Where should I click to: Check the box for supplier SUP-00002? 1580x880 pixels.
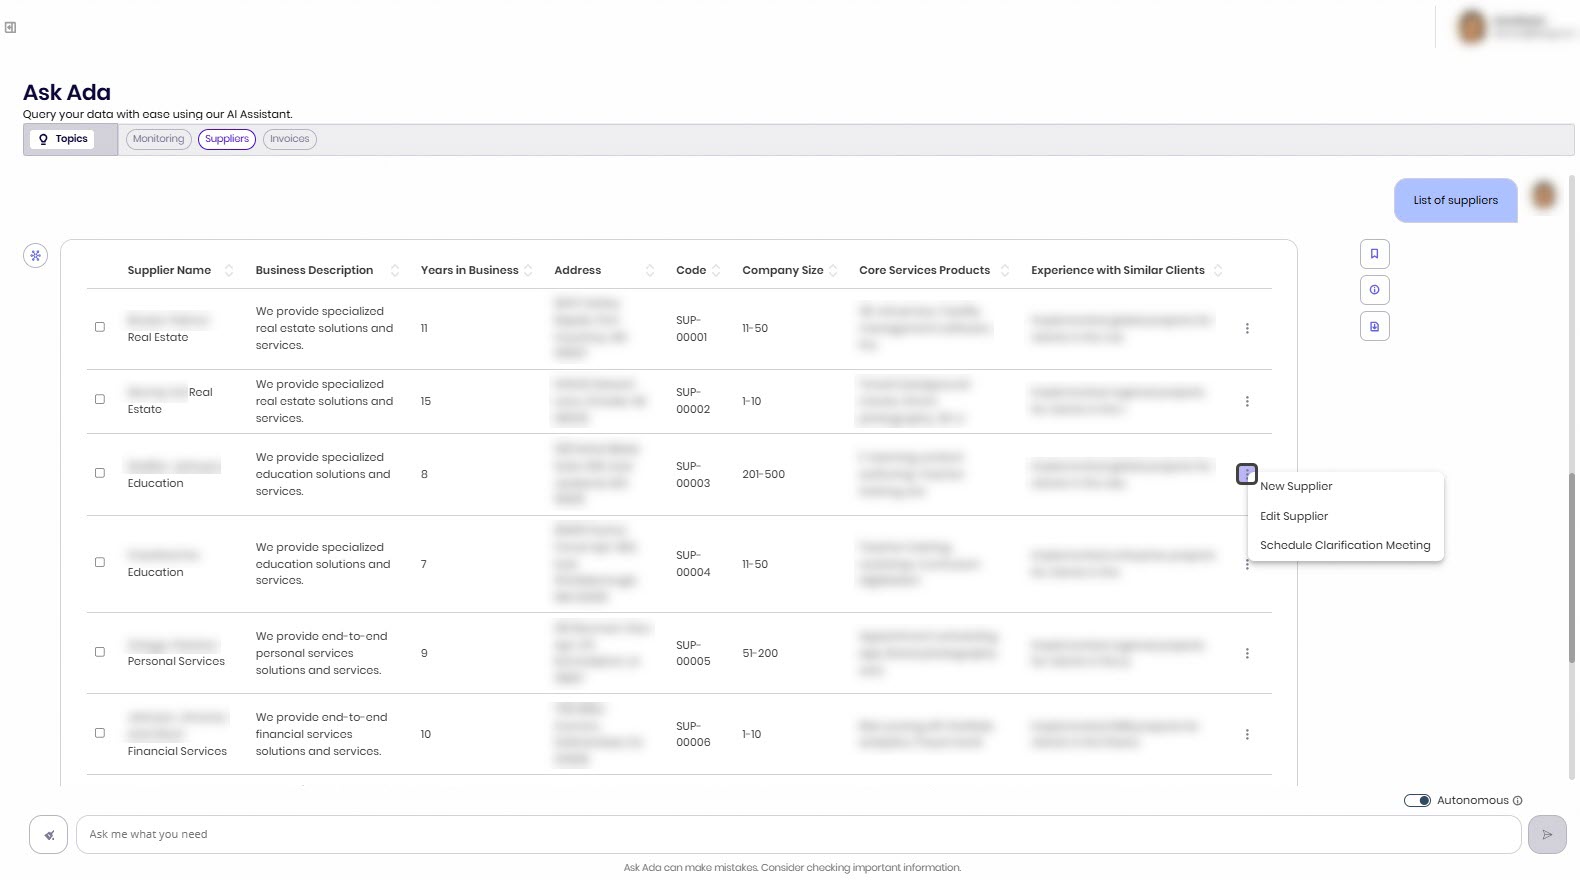(100, 400)
